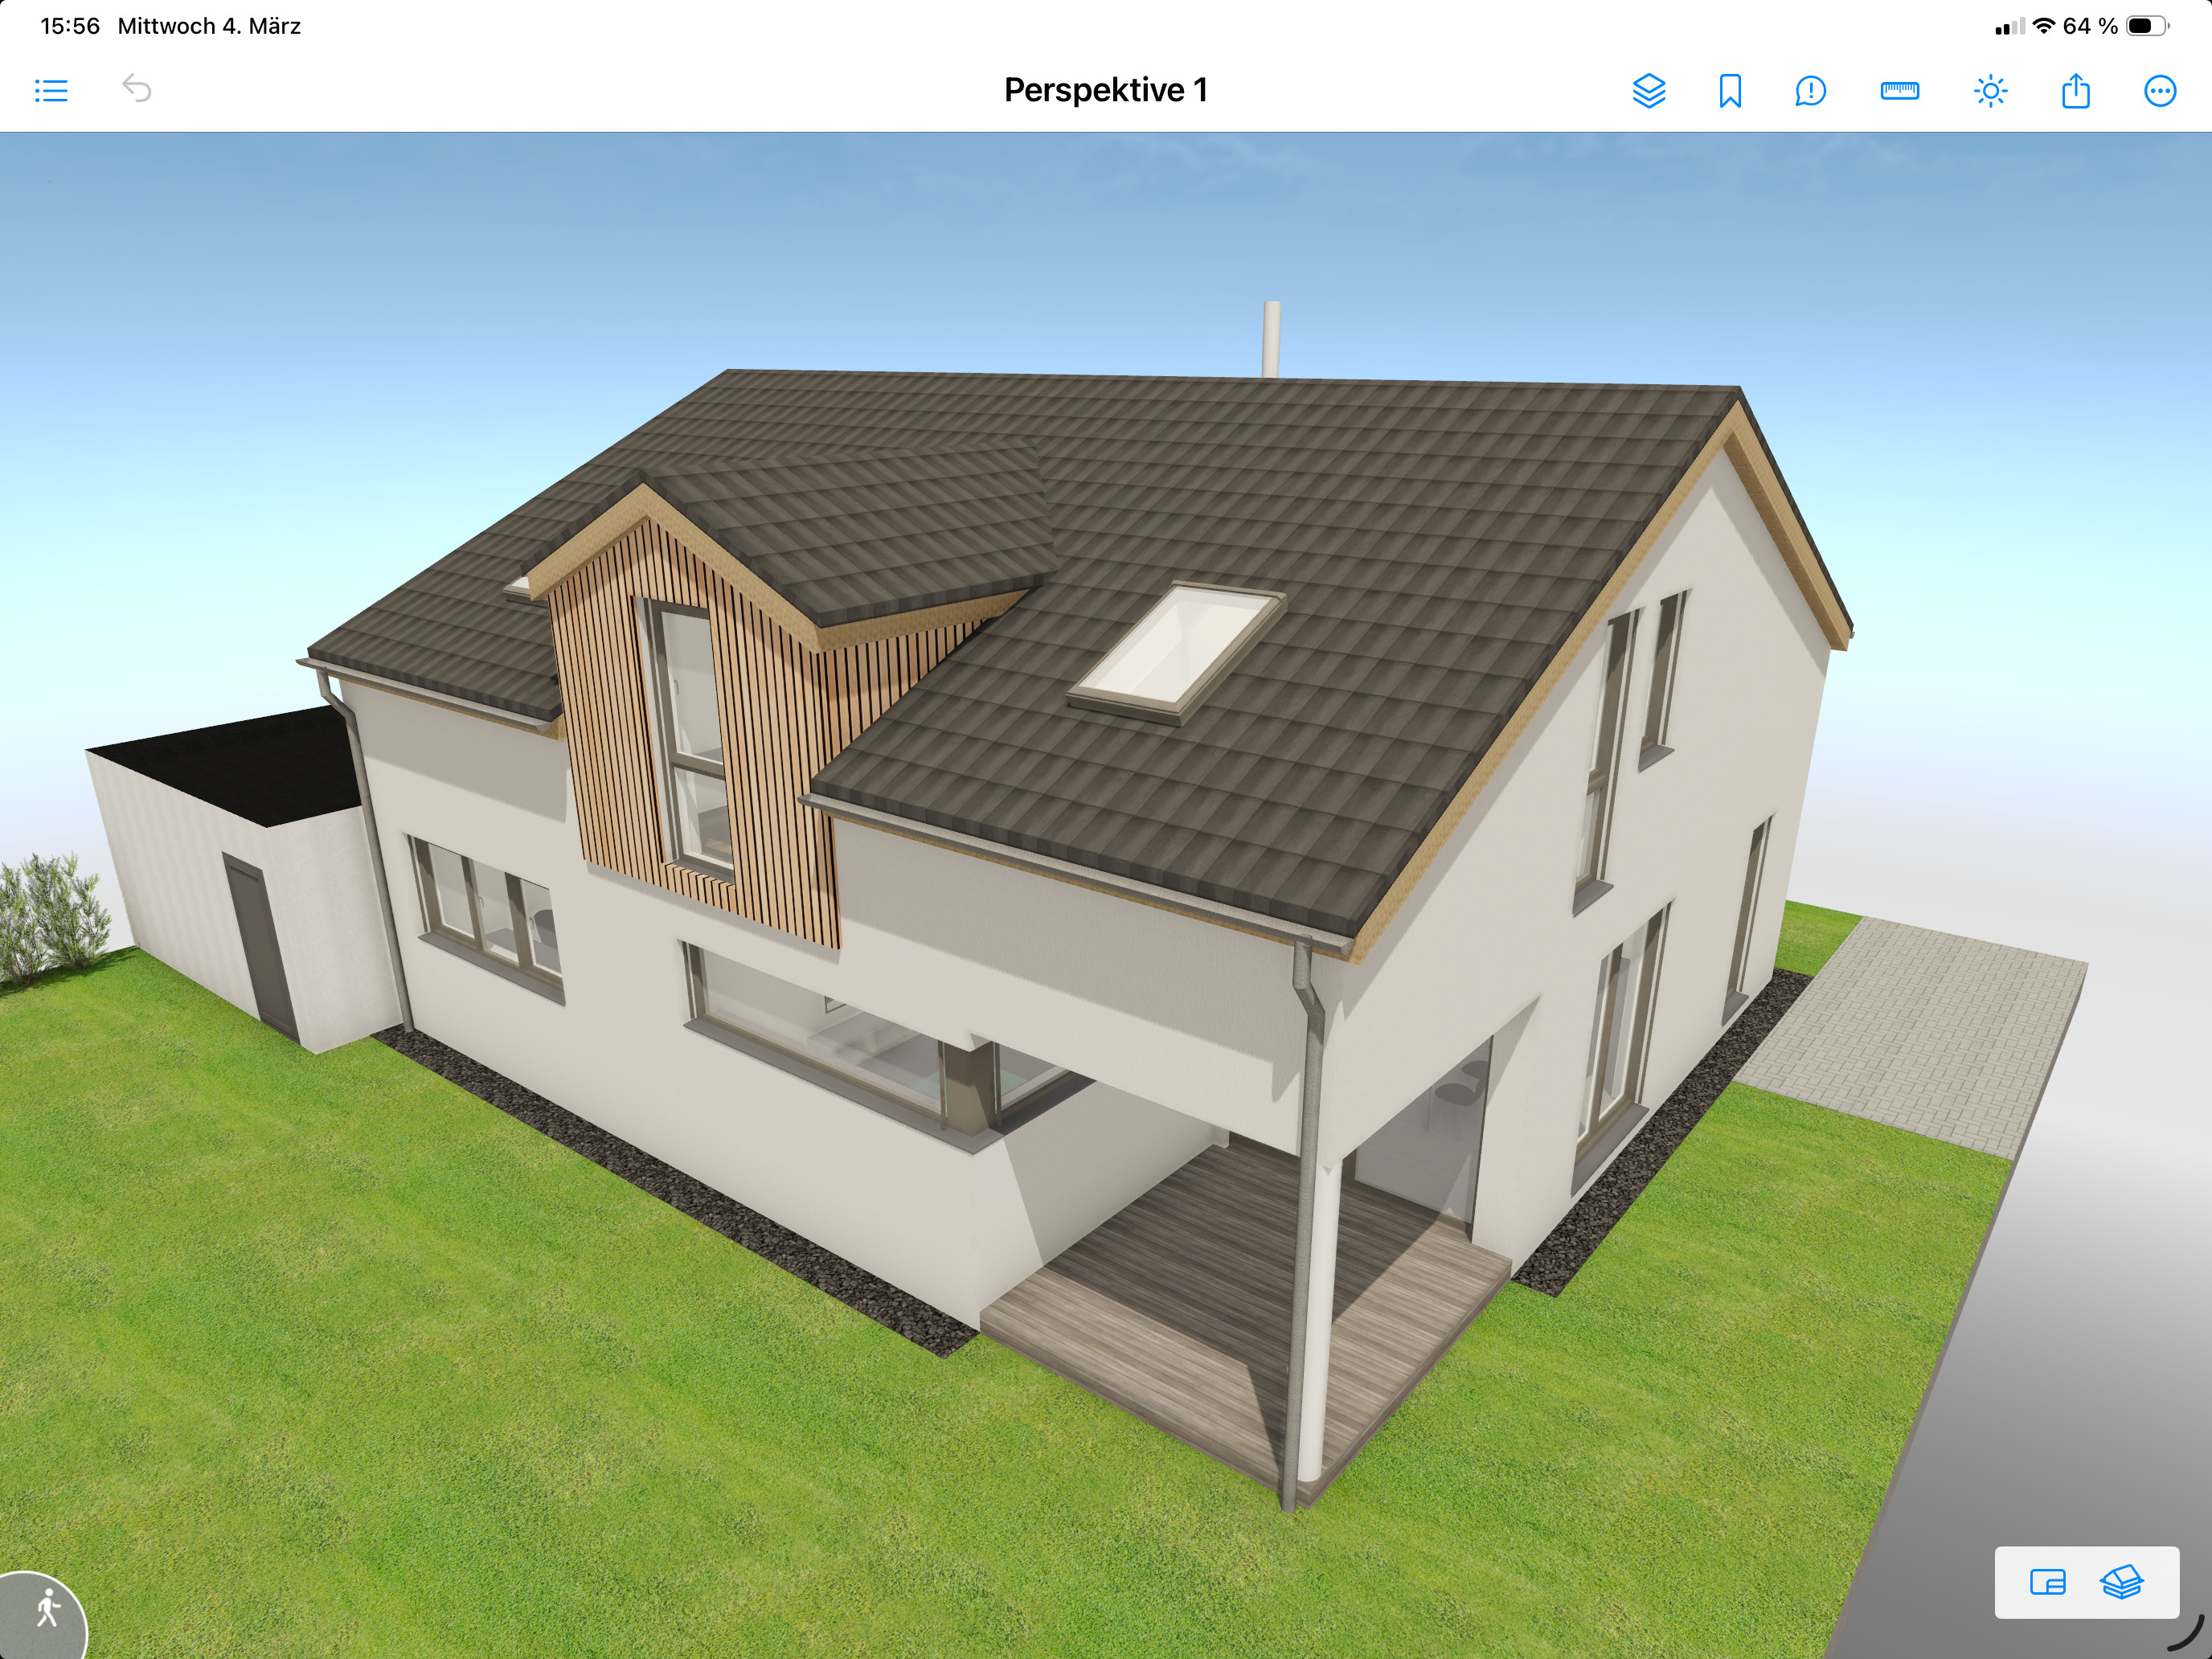Activate the ruler measure tool
This screenshot has width=2212, height=1659.
point(1899,91)
